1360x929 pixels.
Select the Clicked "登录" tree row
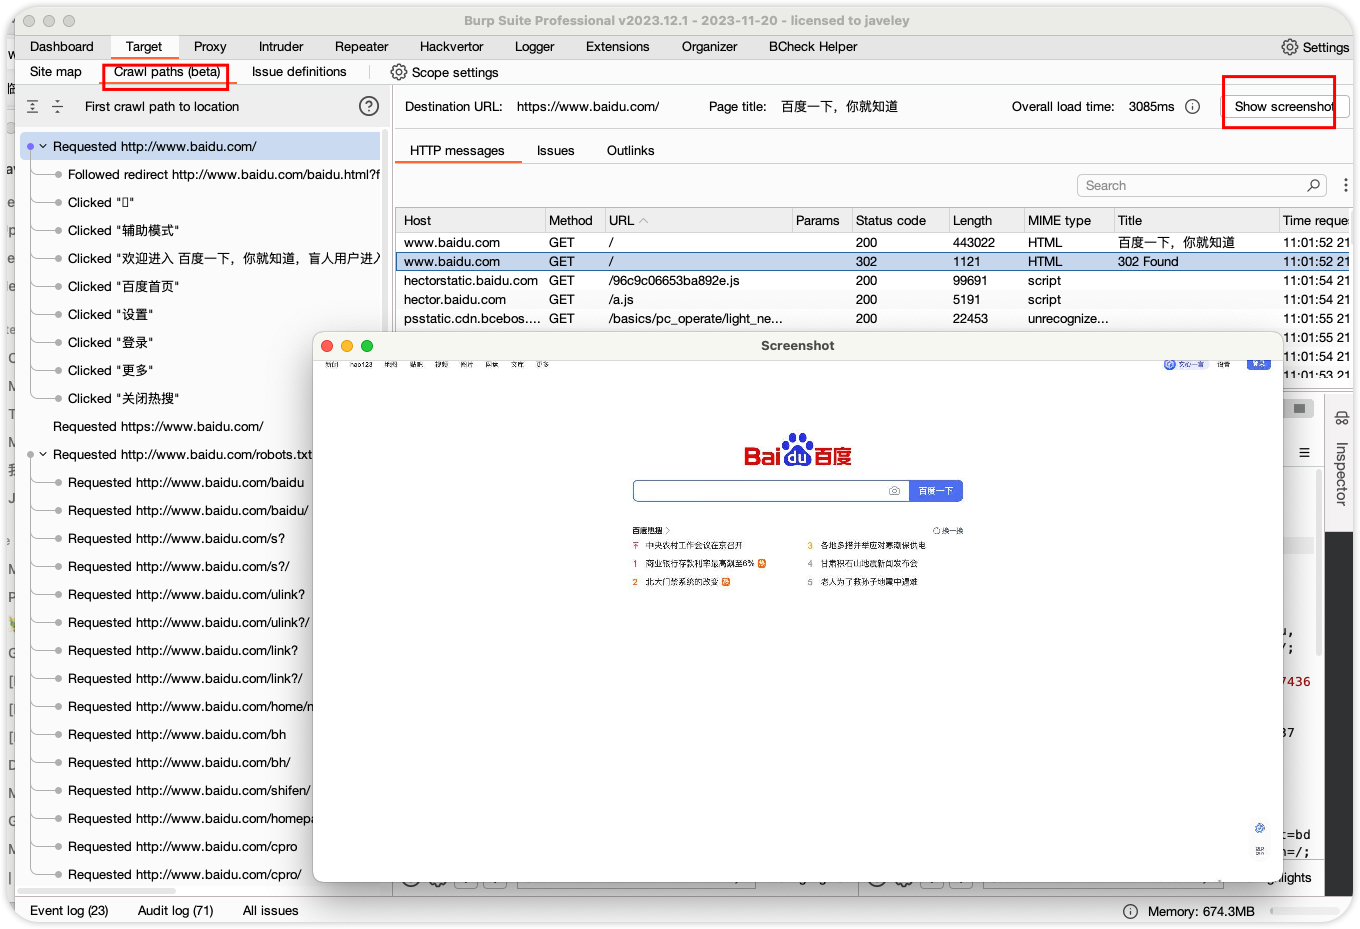tap(111, 343)
